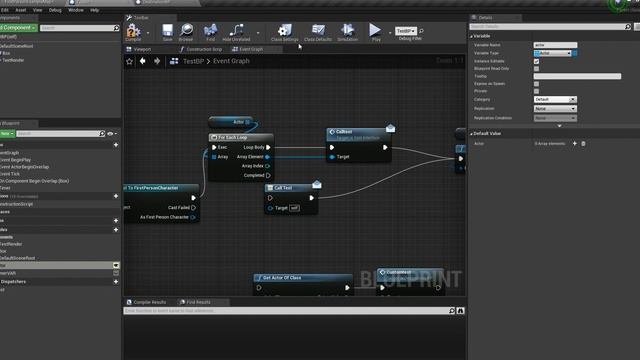Add a new function with the plus icon
Viewport: 640px width, 360px height.
[116, 196]
